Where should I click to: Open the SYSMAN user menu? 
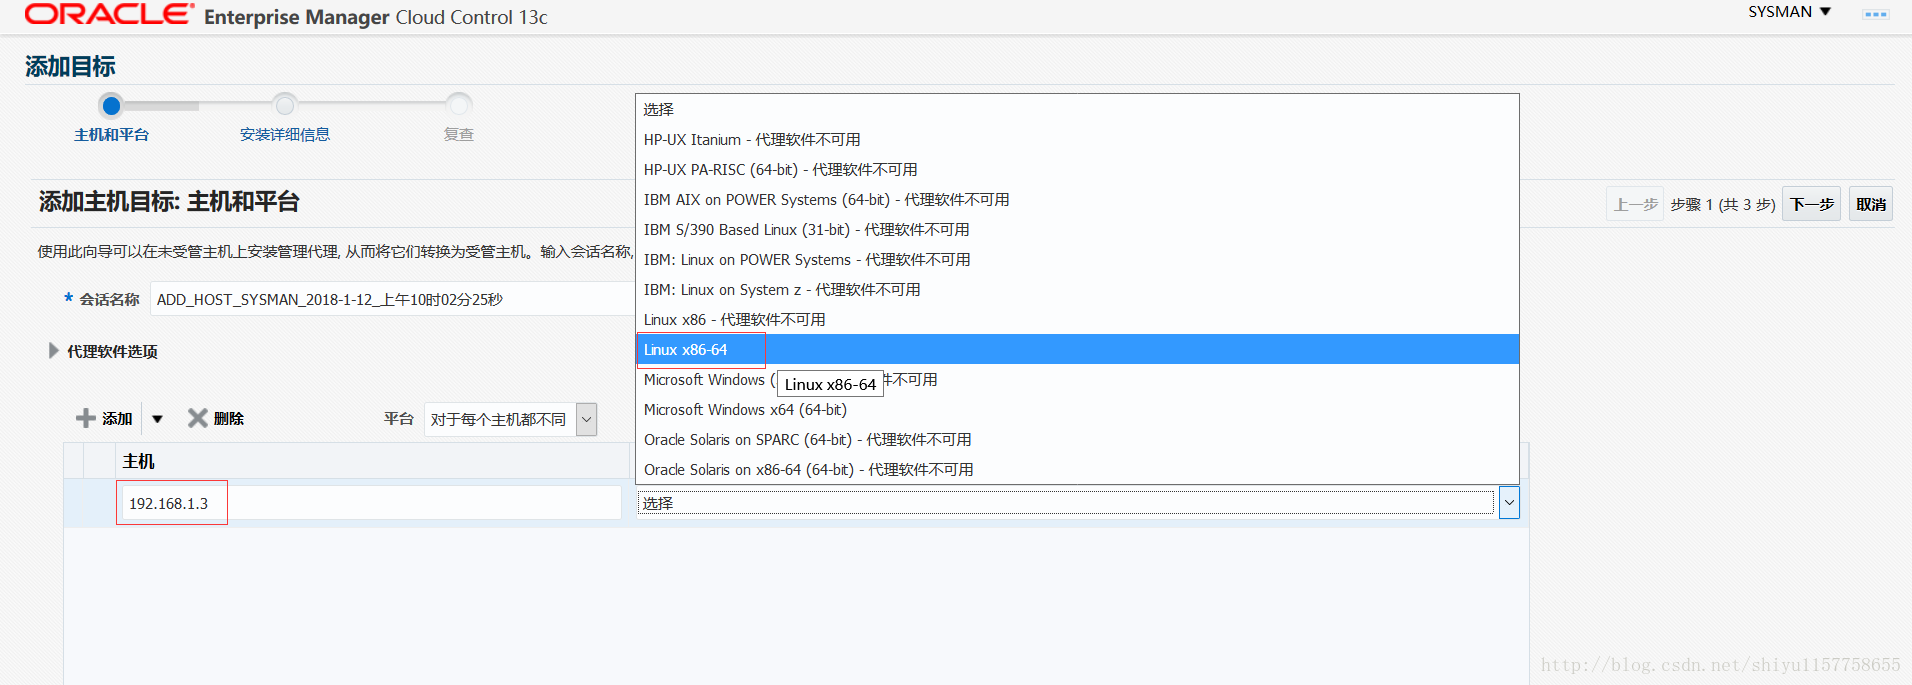pos(1789,12)
